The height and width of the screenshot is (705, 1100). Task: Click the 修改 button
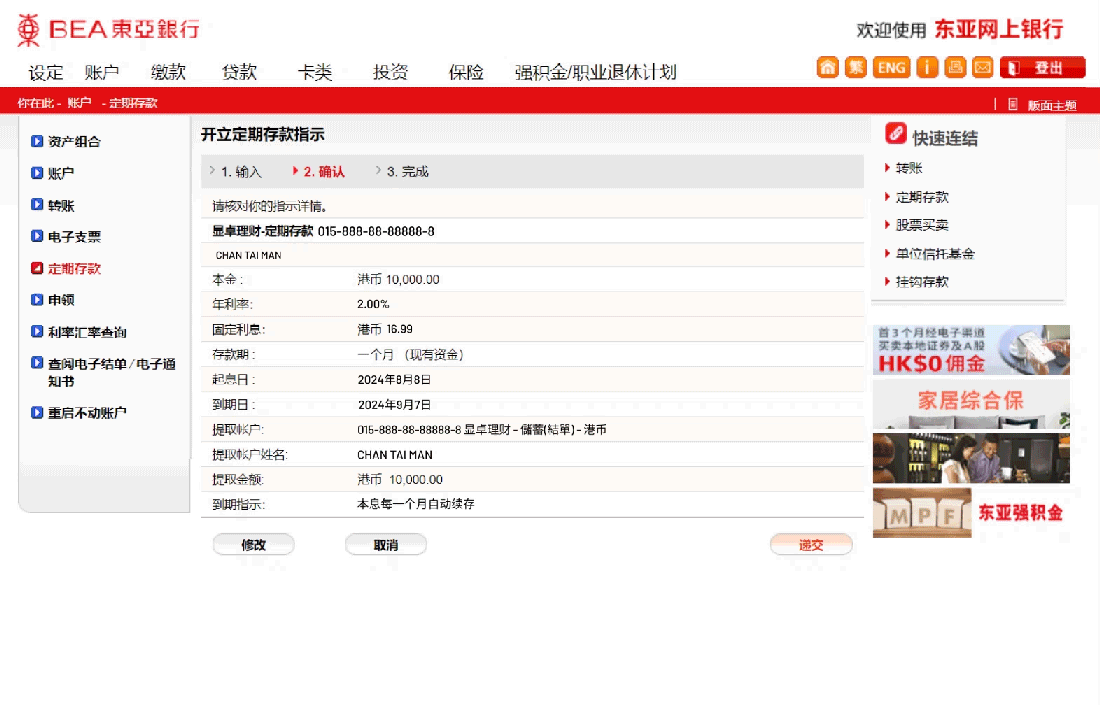tap(254, 544)
